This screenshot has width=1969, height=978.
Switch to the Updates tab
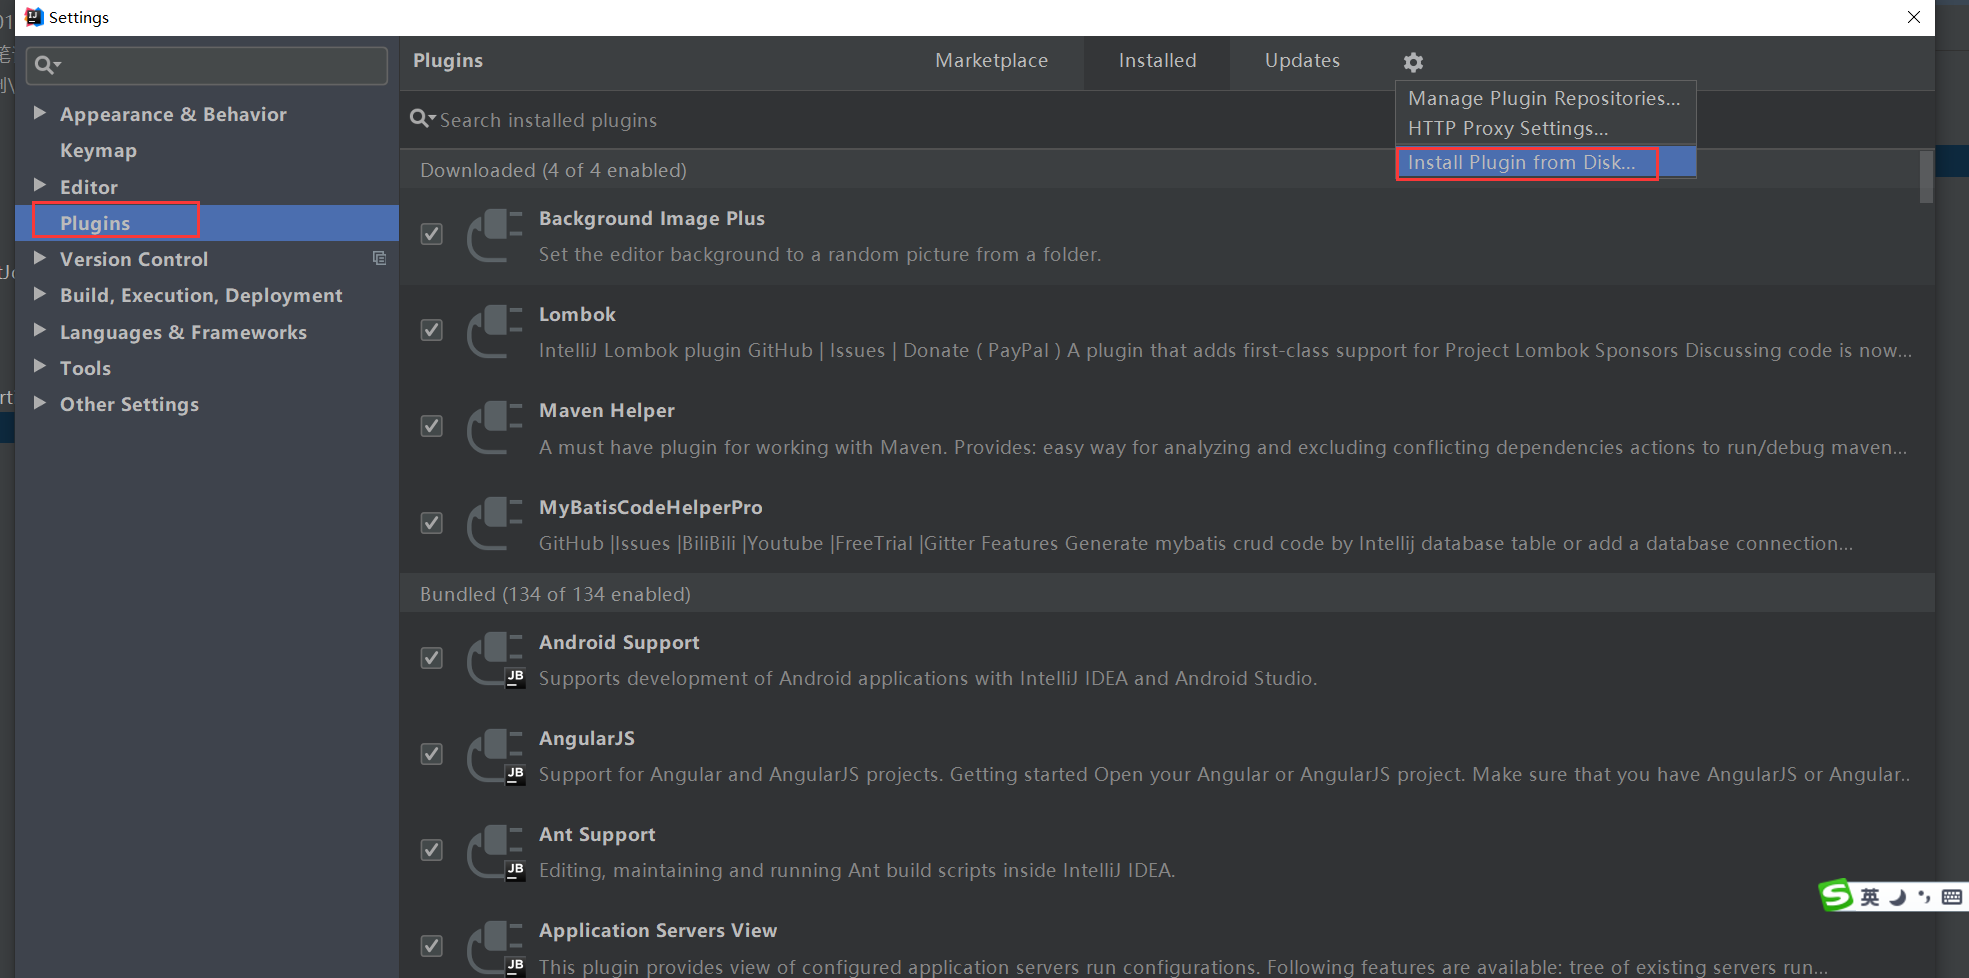pyautogui.click(x=1302, y=61)
